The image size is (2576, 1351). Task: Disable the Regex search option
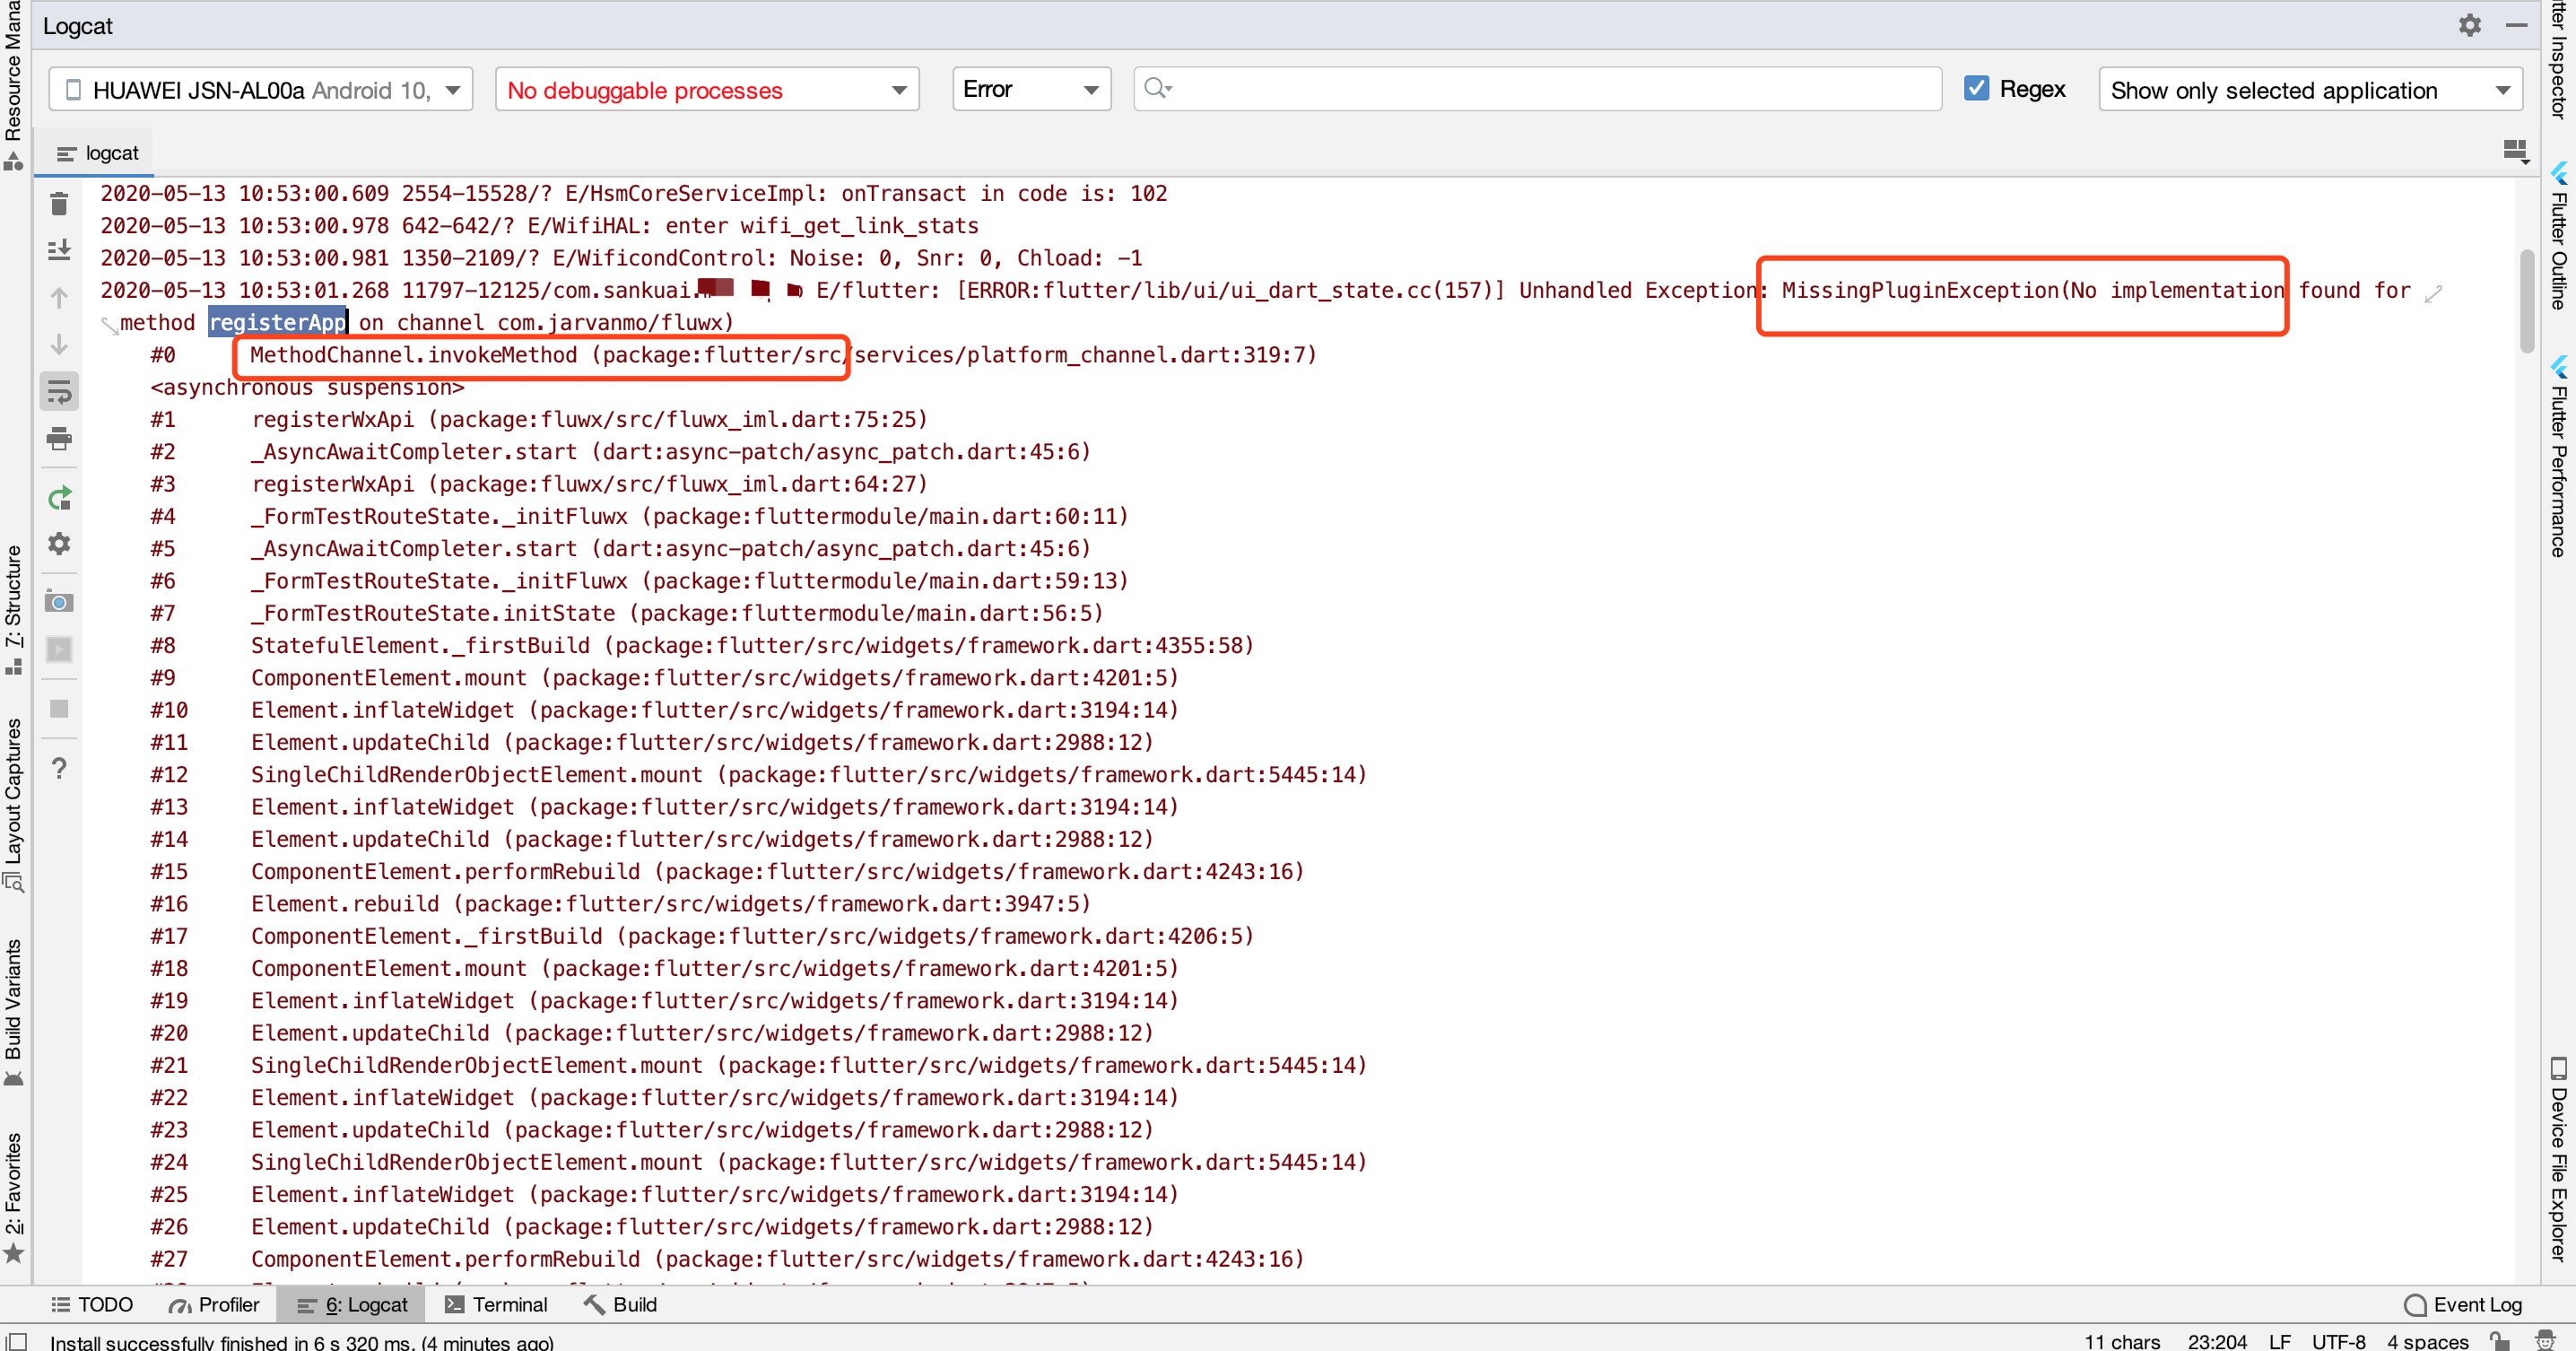pyautogui.click(x=1977, y=88)
